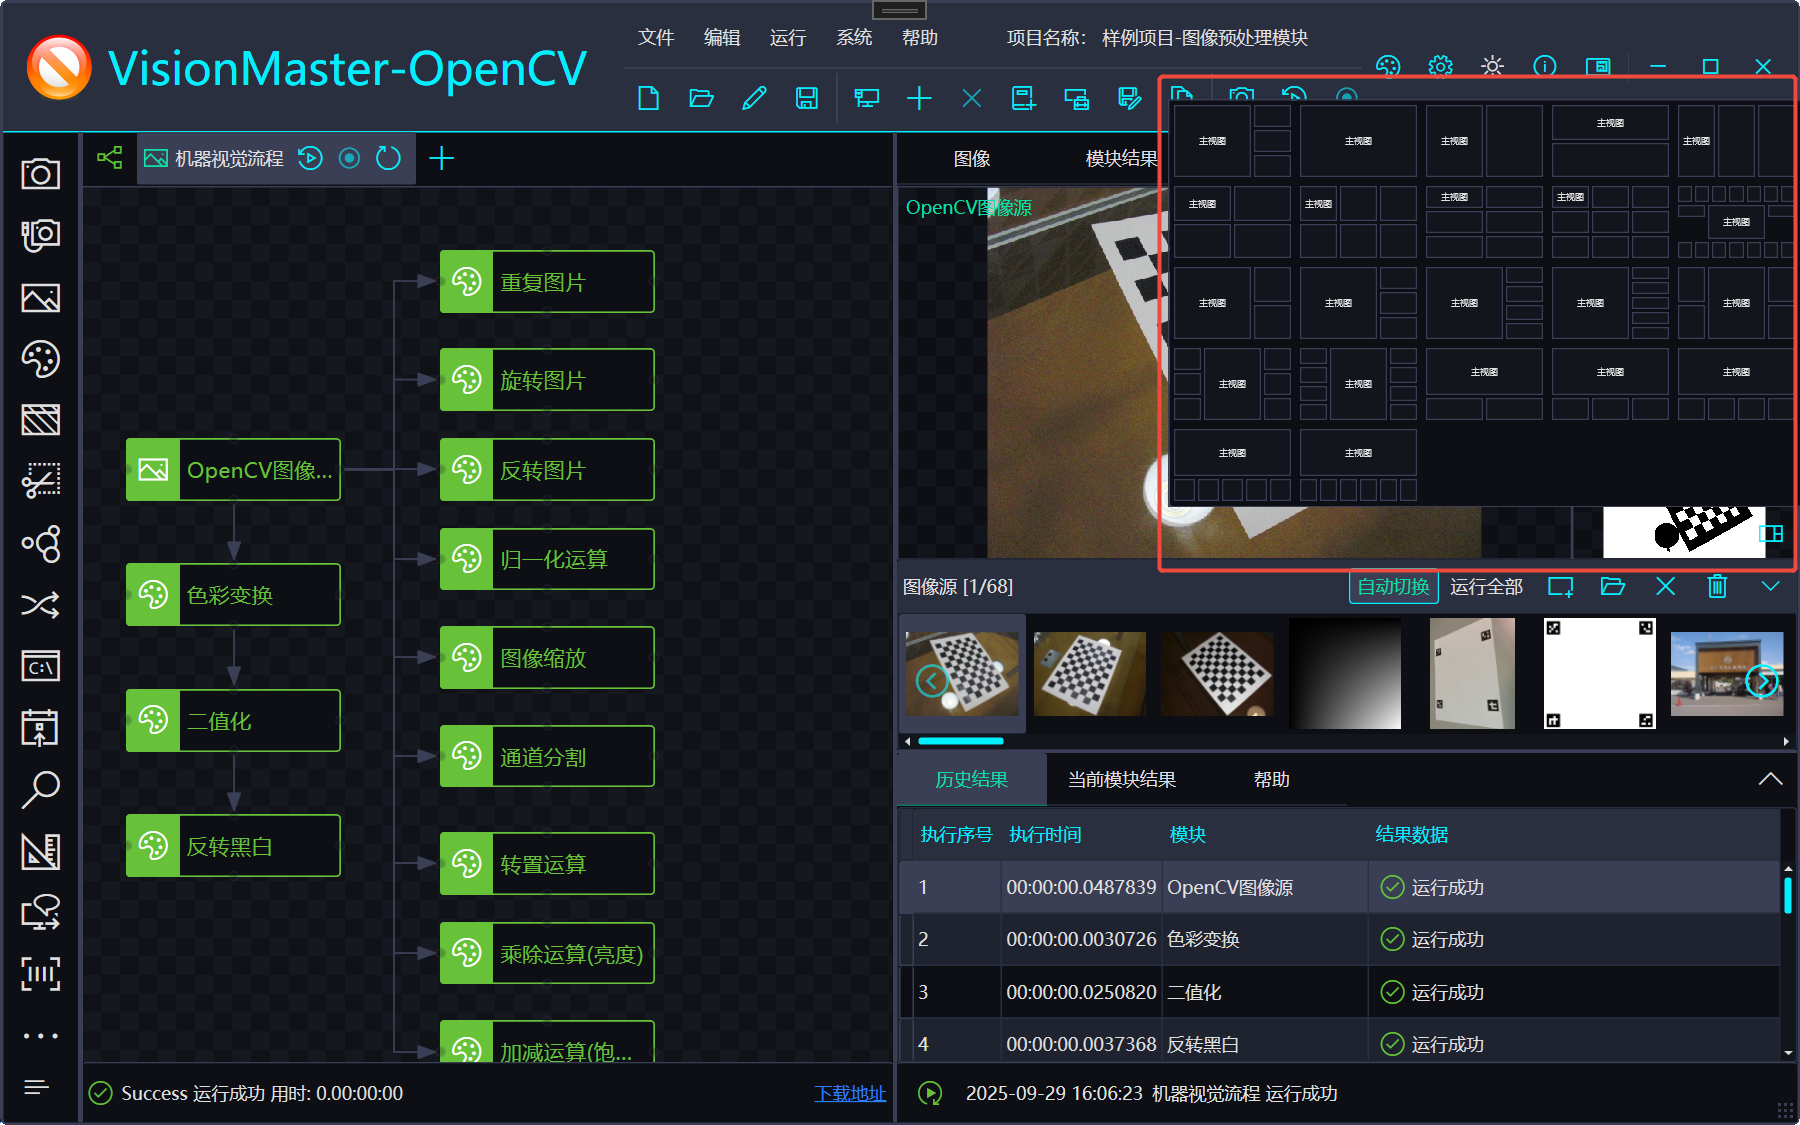Viewport: 1800px width, 1125px height.
Task: Click the monitor display toolbar icon
Action: click(x=866, y=98)
